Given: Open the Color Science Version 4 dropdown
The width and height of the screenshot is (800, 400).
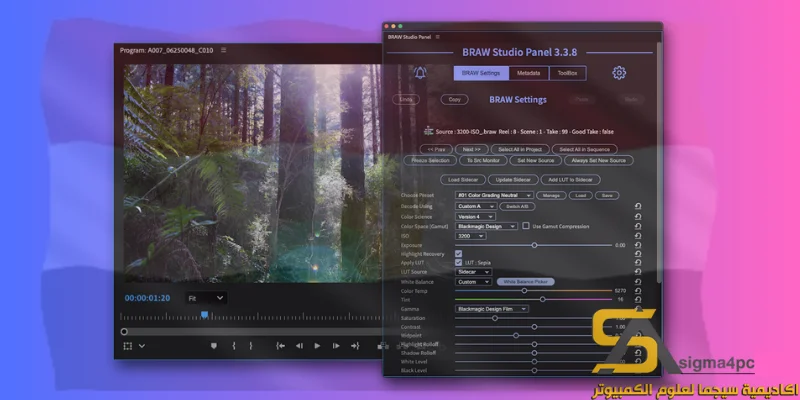Looking at the screenshot, I should coord(475,216).
